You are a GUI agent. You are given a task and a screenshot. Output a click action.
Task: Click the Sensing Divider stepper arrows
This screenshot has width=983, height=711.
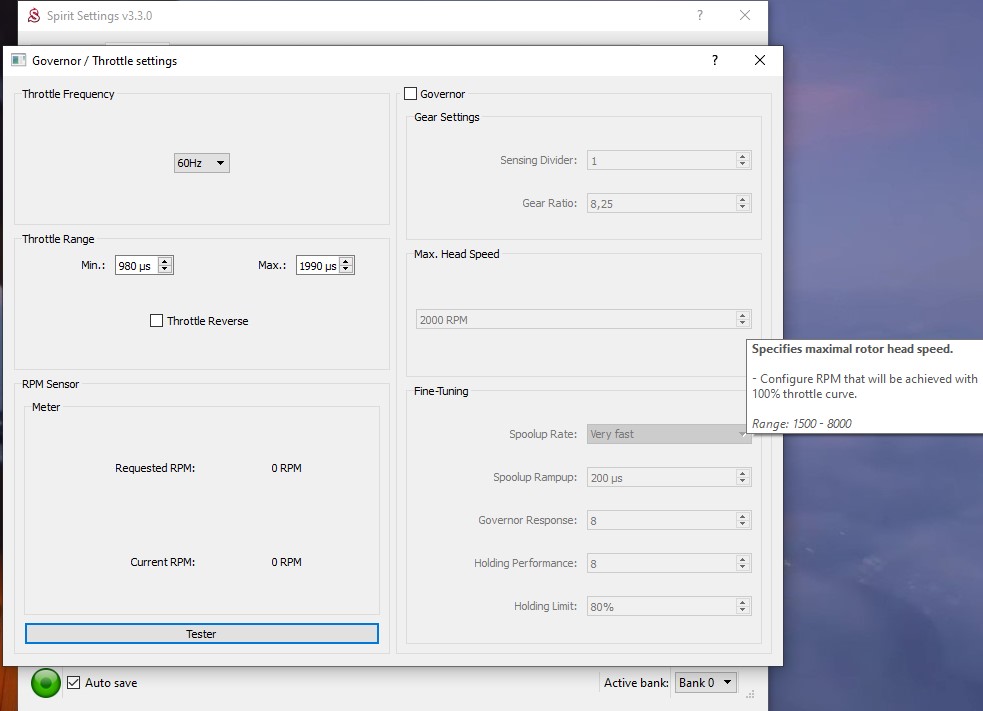tap(742, 160)
